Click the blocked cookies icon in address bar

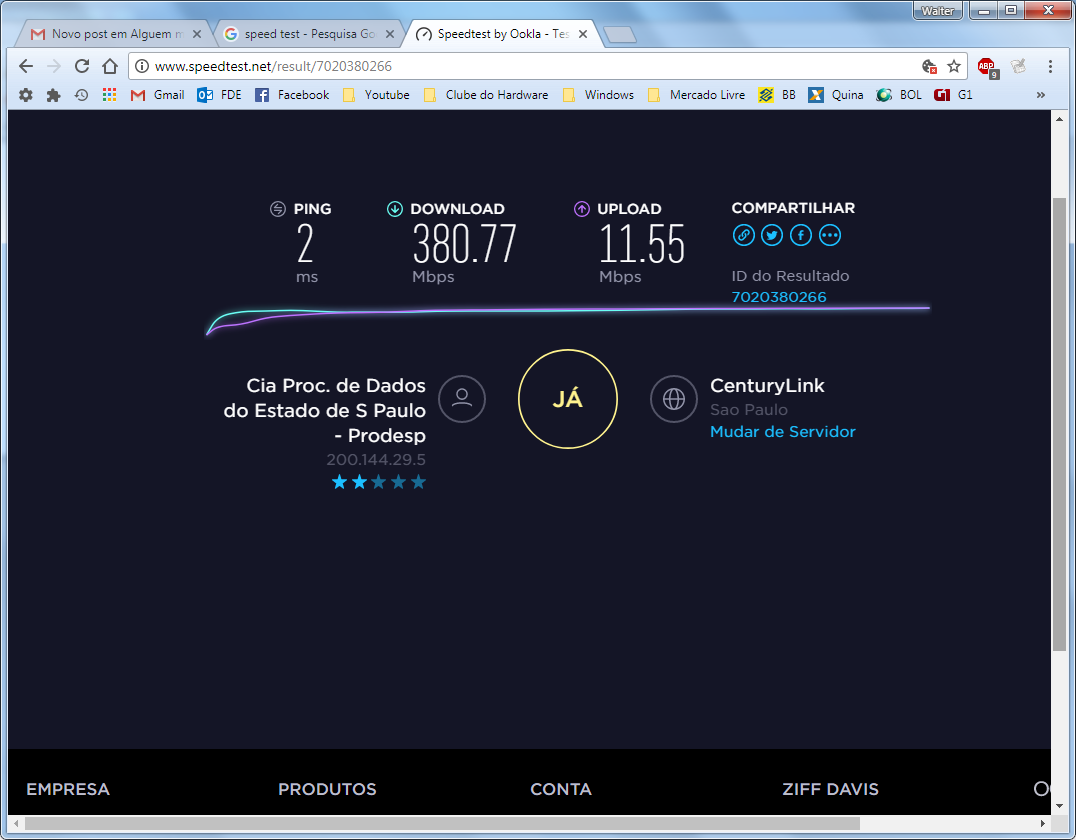coord(929,66)
